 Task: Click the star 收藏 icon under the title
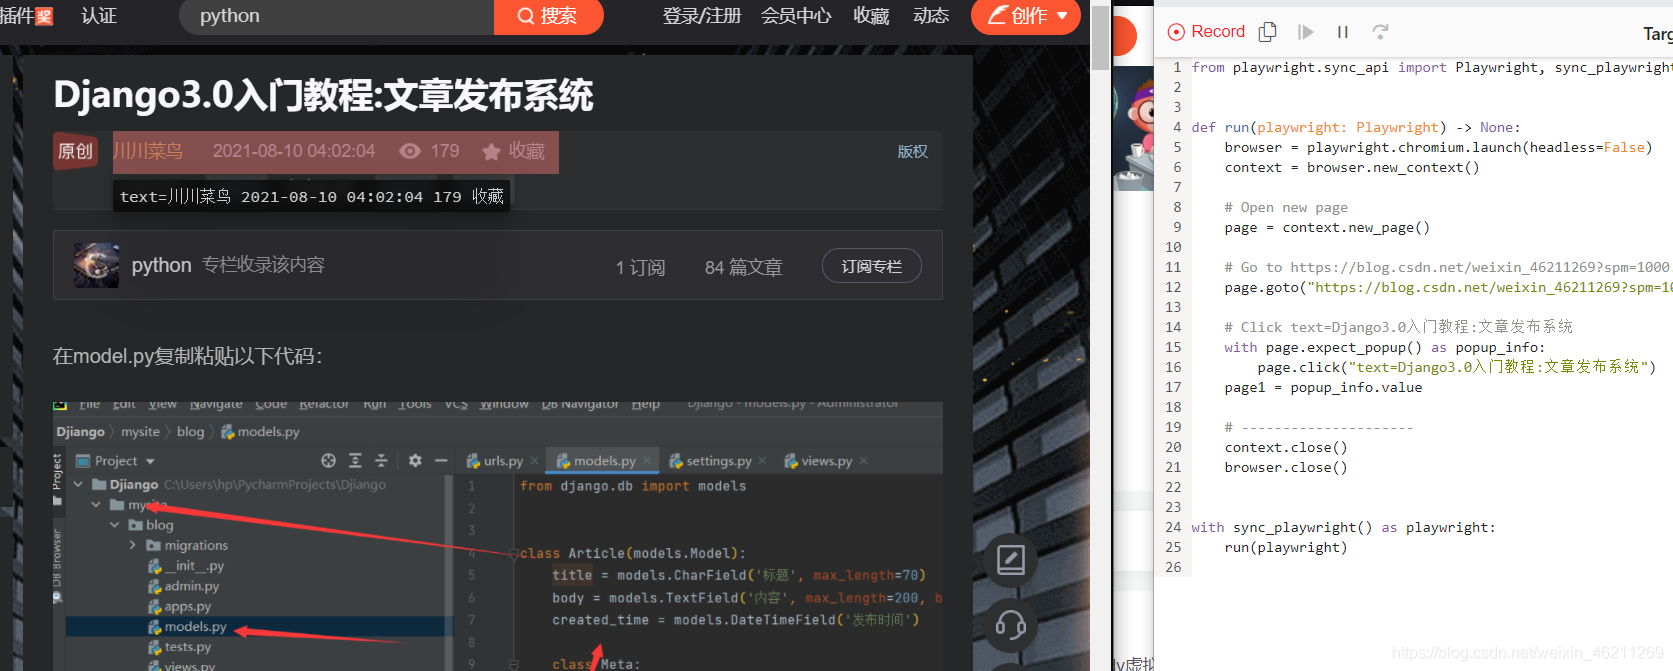click(x=491, y=152)
